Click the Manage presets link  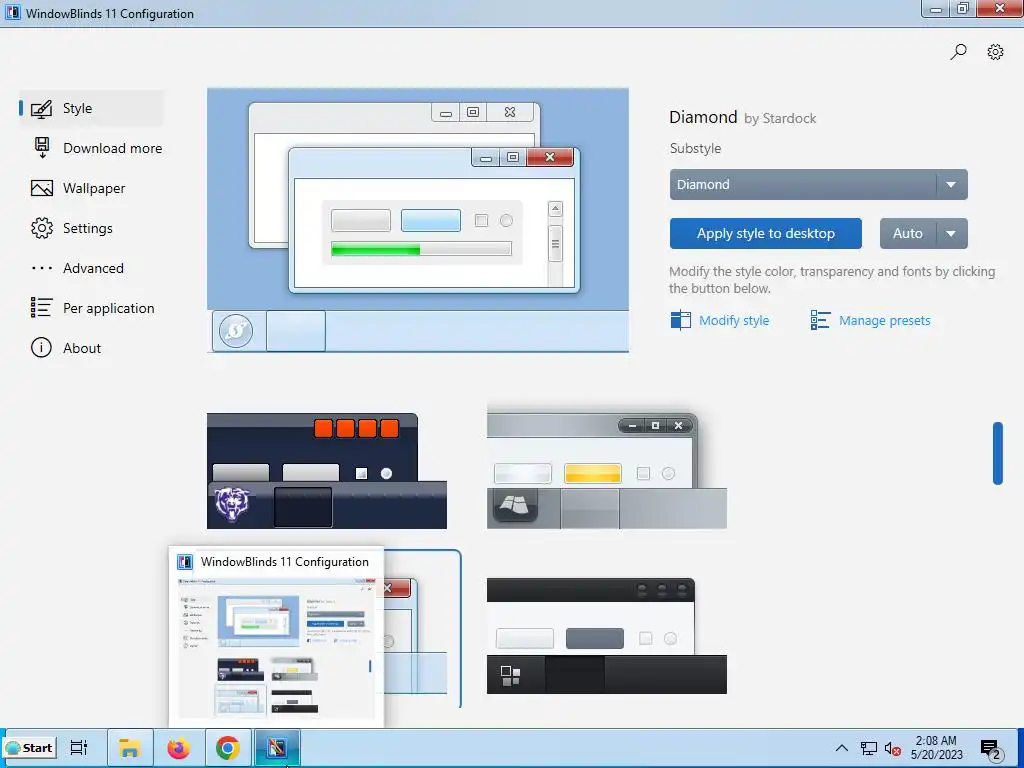tap(884, 320)
